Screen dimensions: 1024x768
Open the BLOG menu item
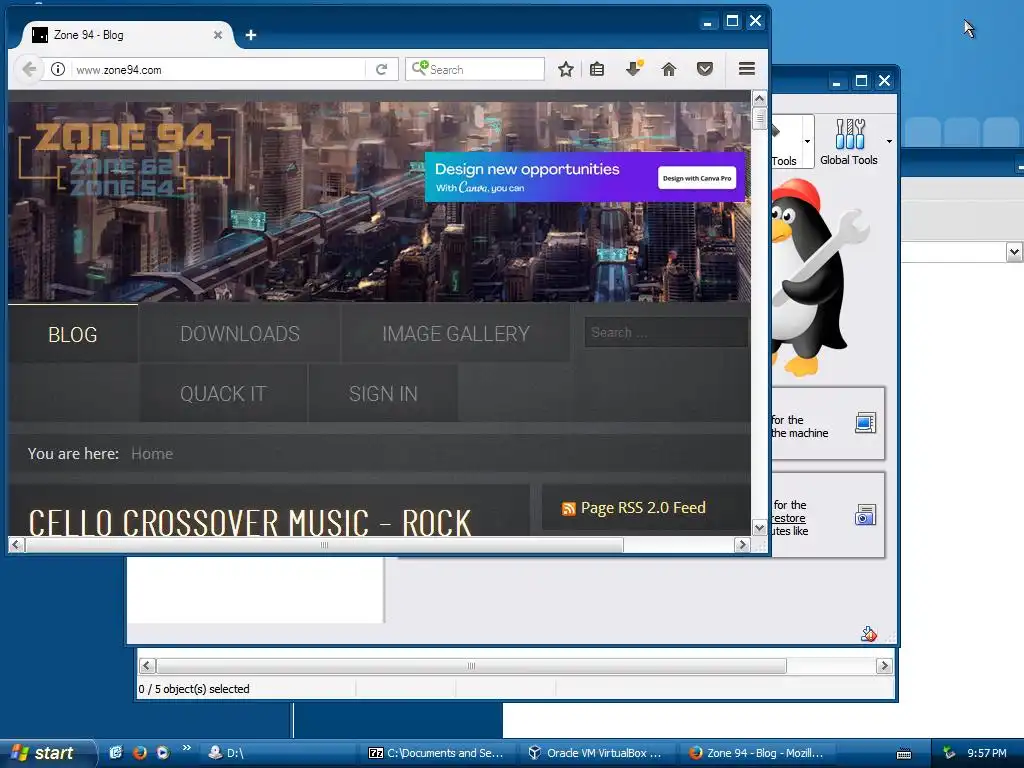72,334
